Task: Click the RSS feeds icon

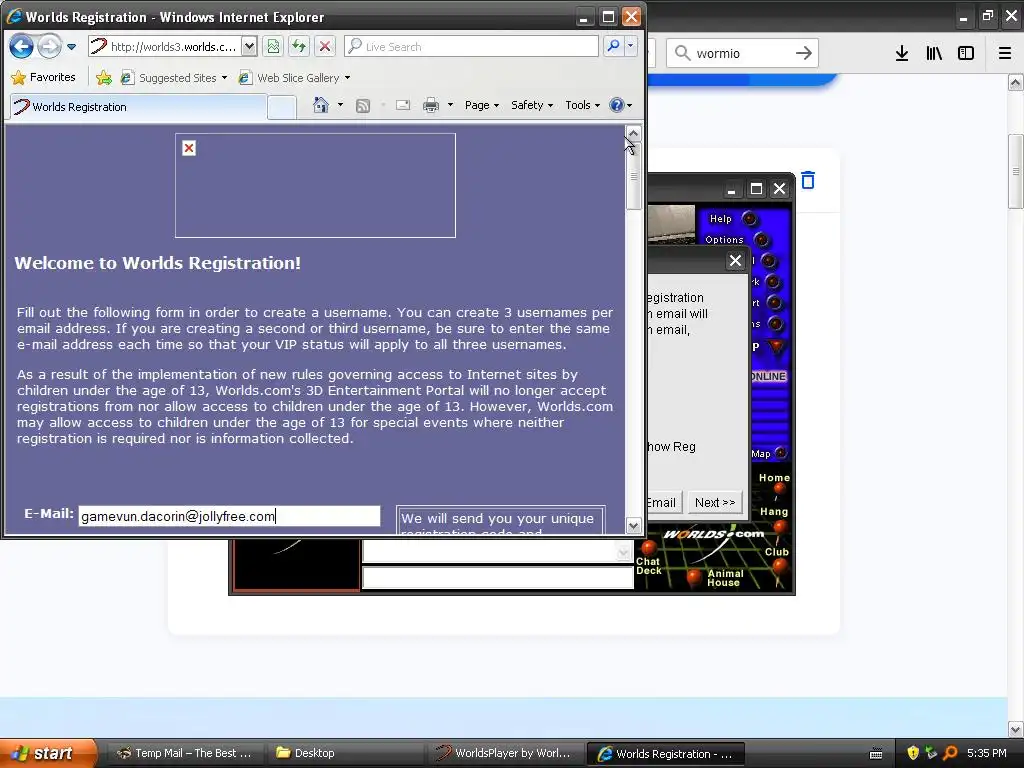Action: (x=362, y=105)
